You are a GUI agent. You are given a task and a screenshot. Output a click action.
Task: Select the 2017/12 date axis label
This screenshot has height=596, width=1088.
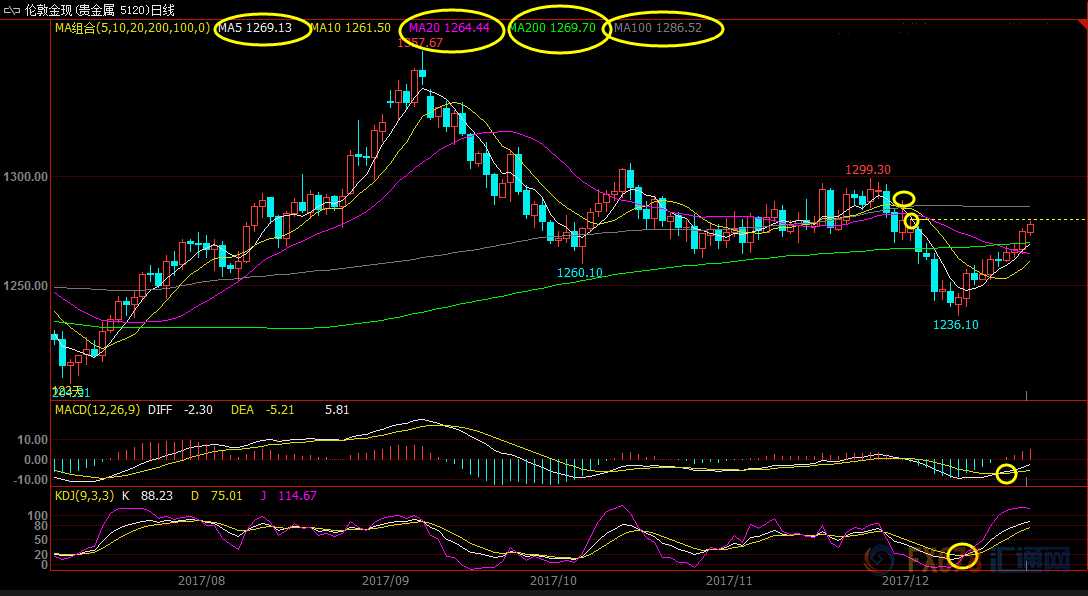[x=906, y=579]
